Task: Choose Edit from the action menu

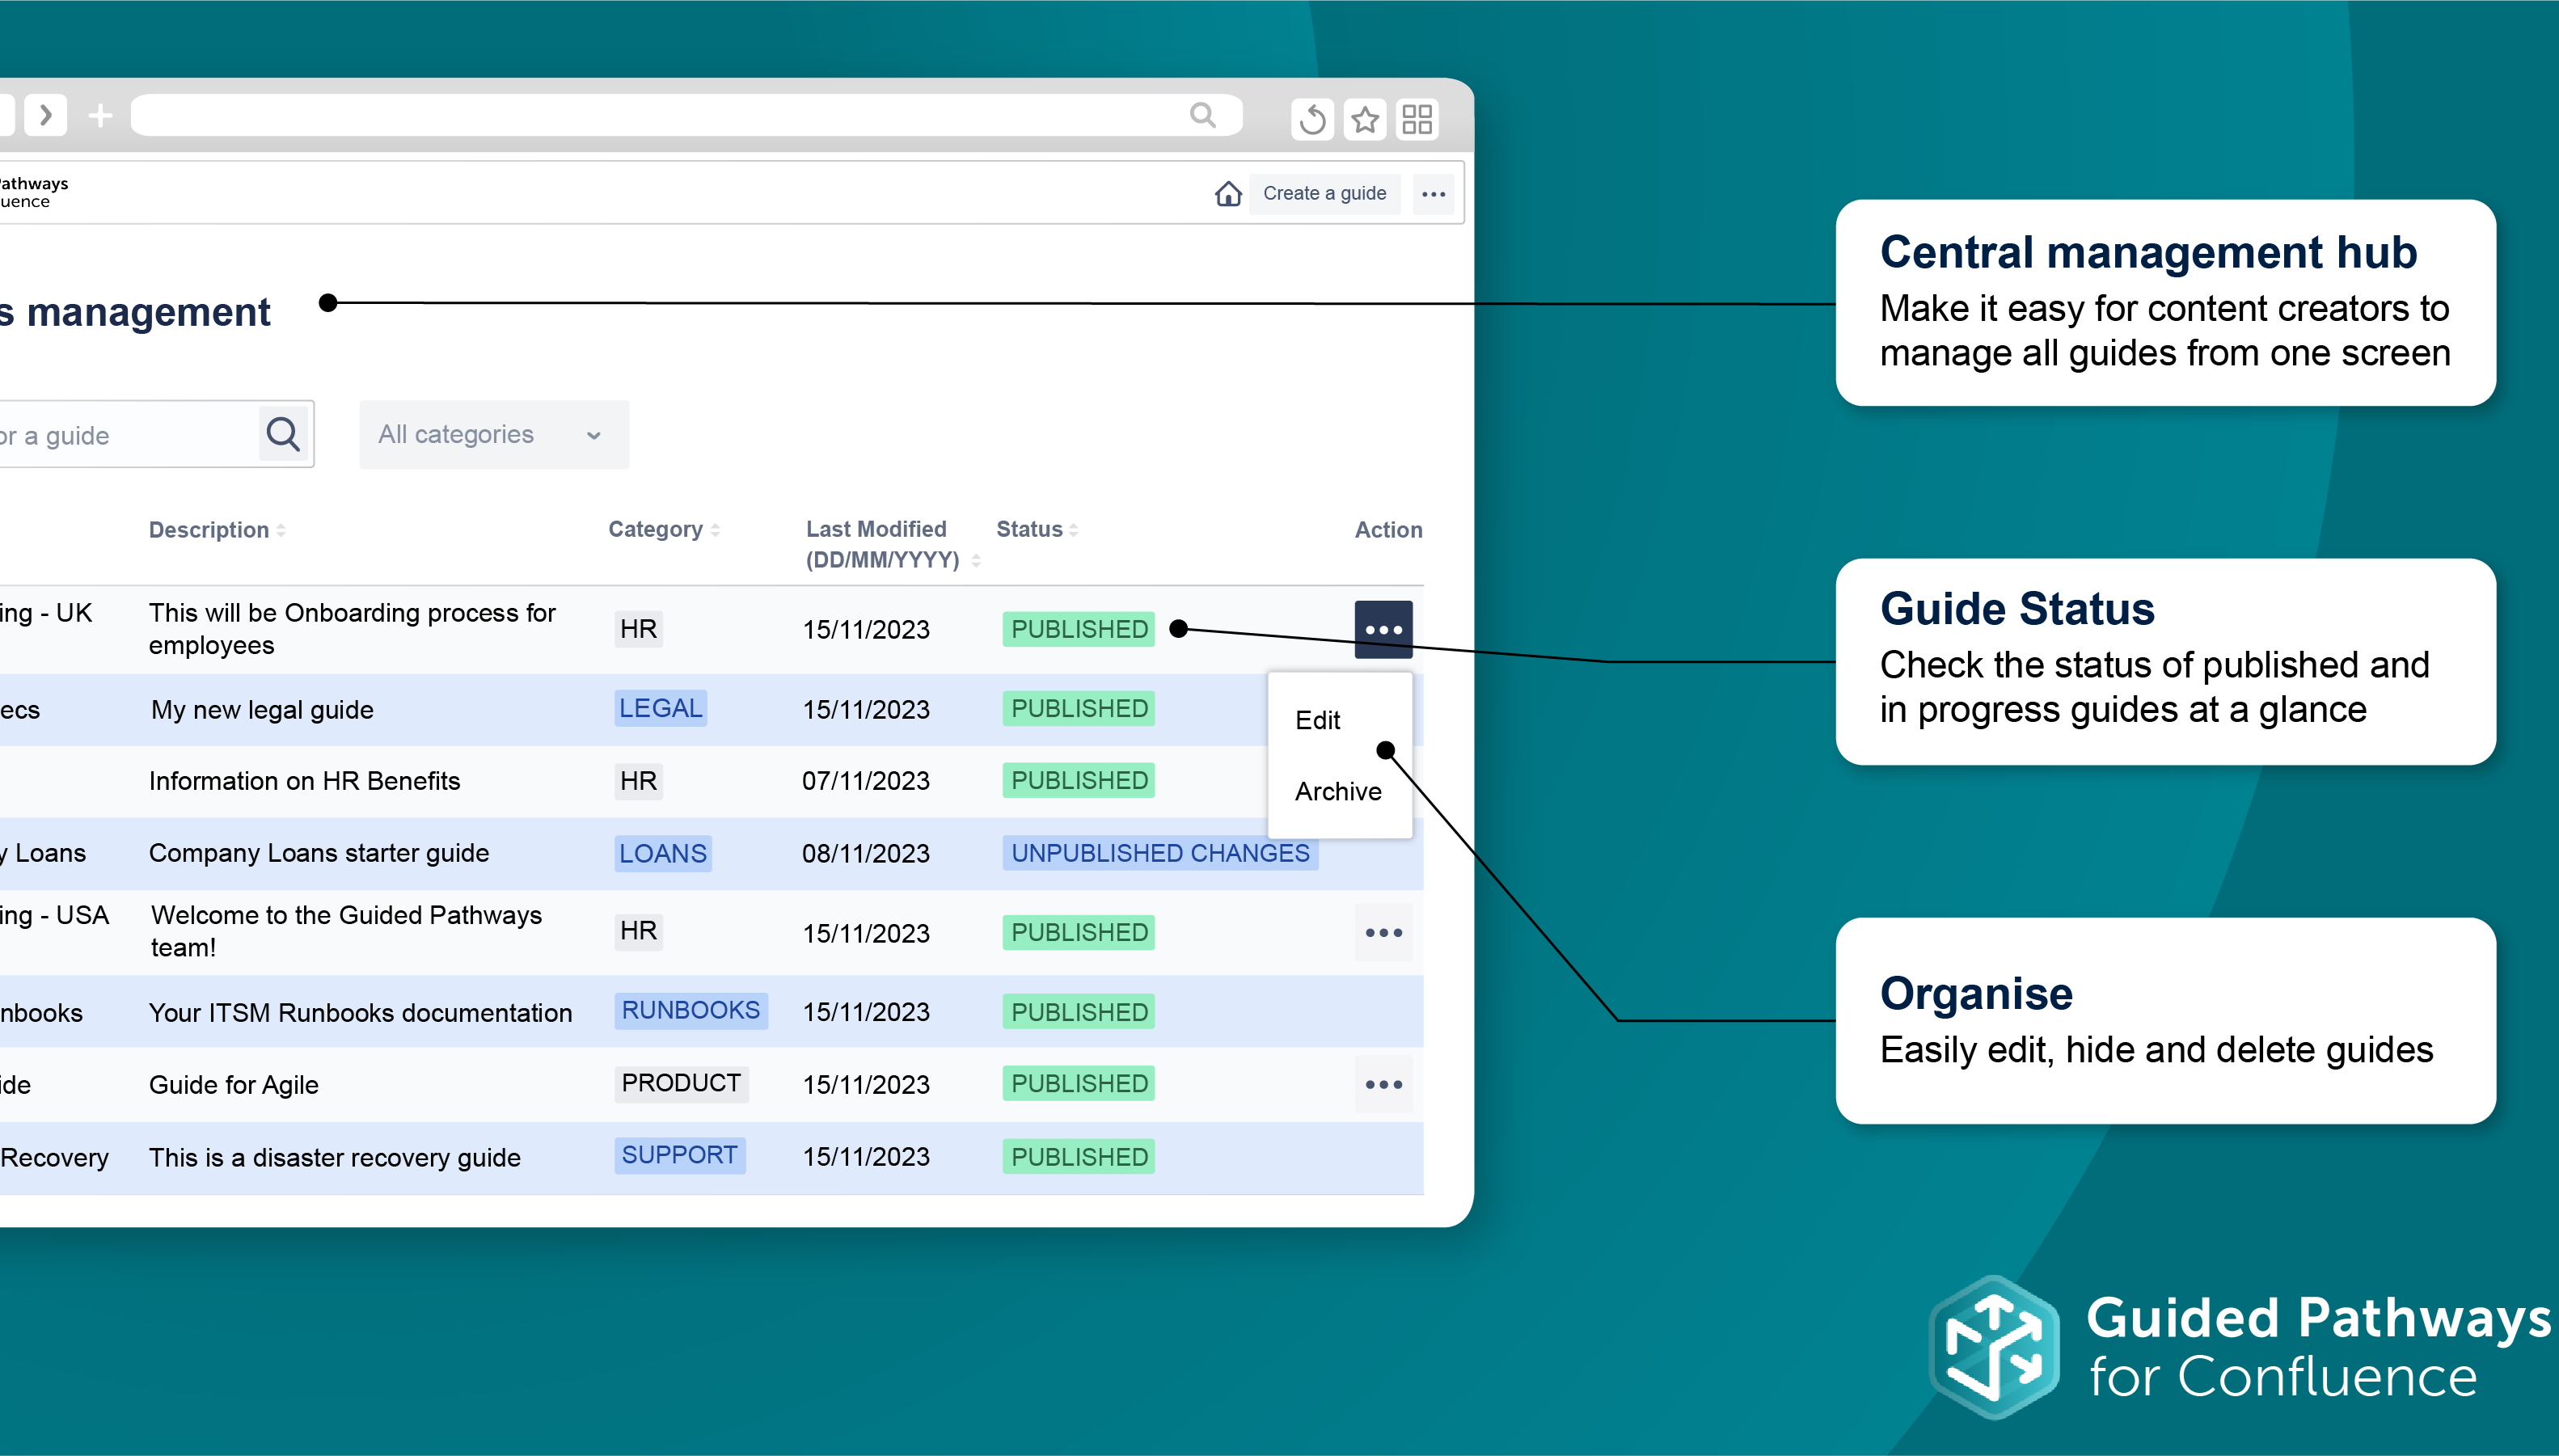Action: [1317, 720]
